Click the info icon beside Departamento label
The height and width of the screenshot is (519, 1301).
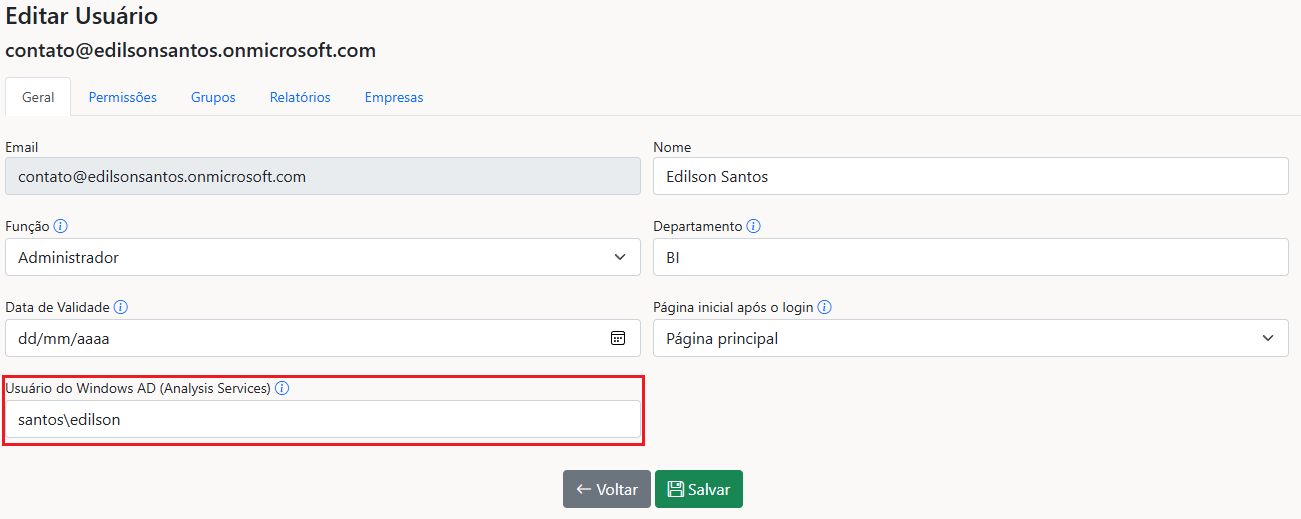[x=754, y=226]
